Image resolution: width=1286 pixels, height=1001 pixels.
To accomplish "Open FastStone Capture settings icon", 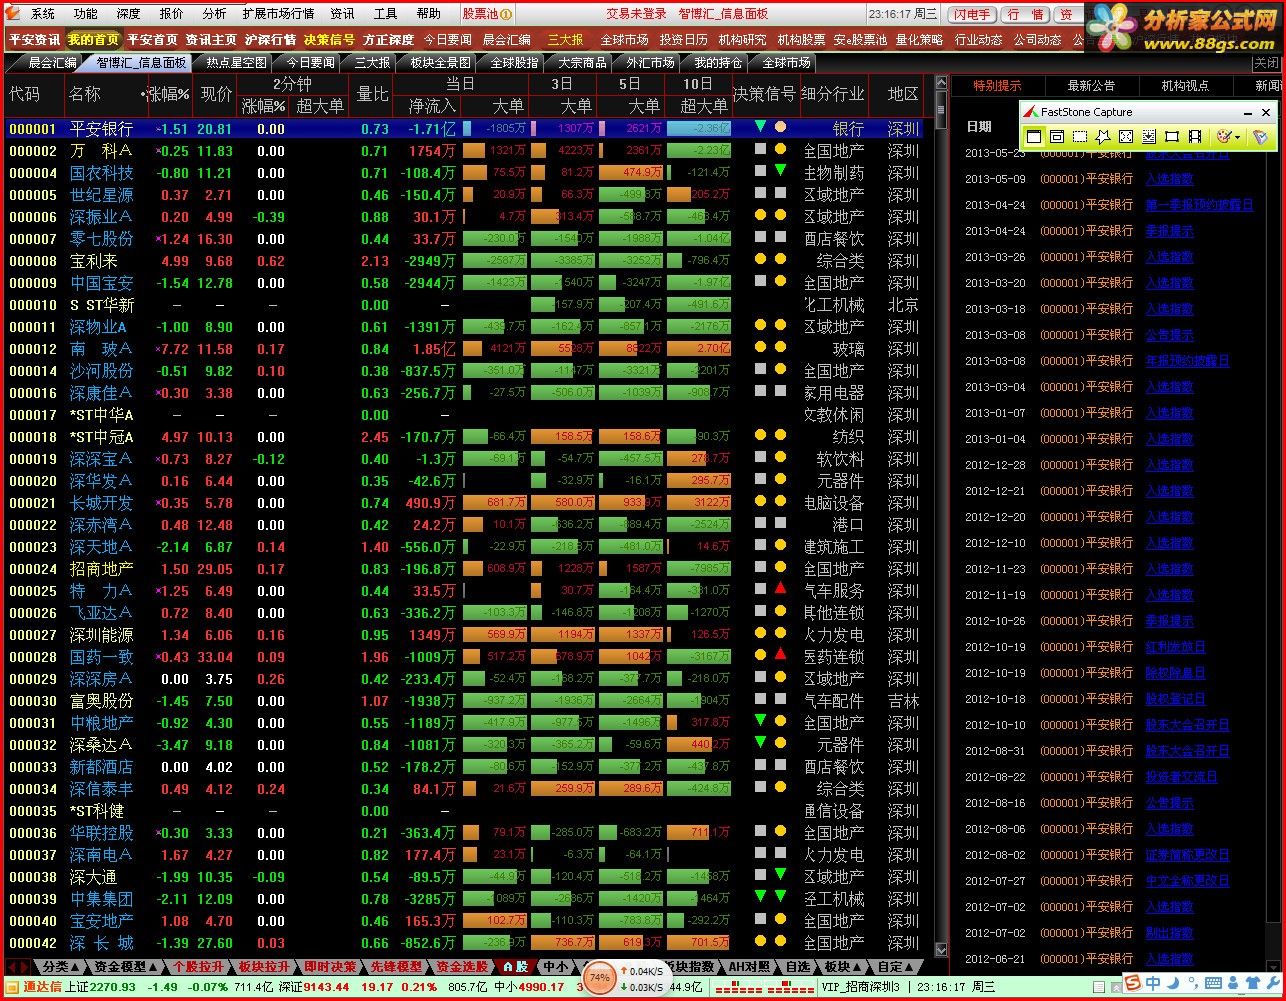I will 1260,137.
